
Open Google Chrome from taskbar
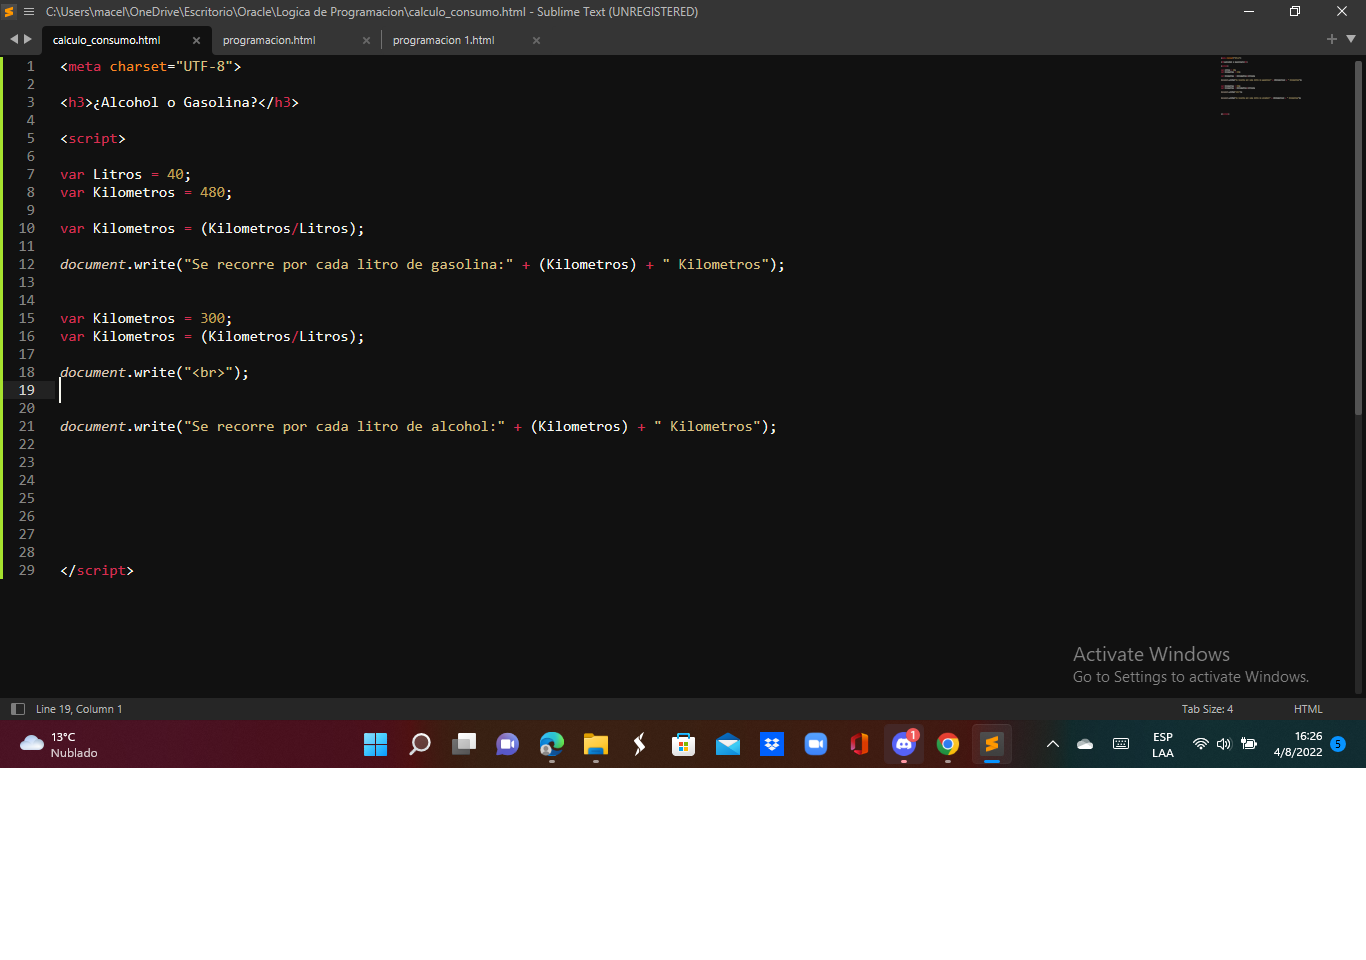coord(948,744)
